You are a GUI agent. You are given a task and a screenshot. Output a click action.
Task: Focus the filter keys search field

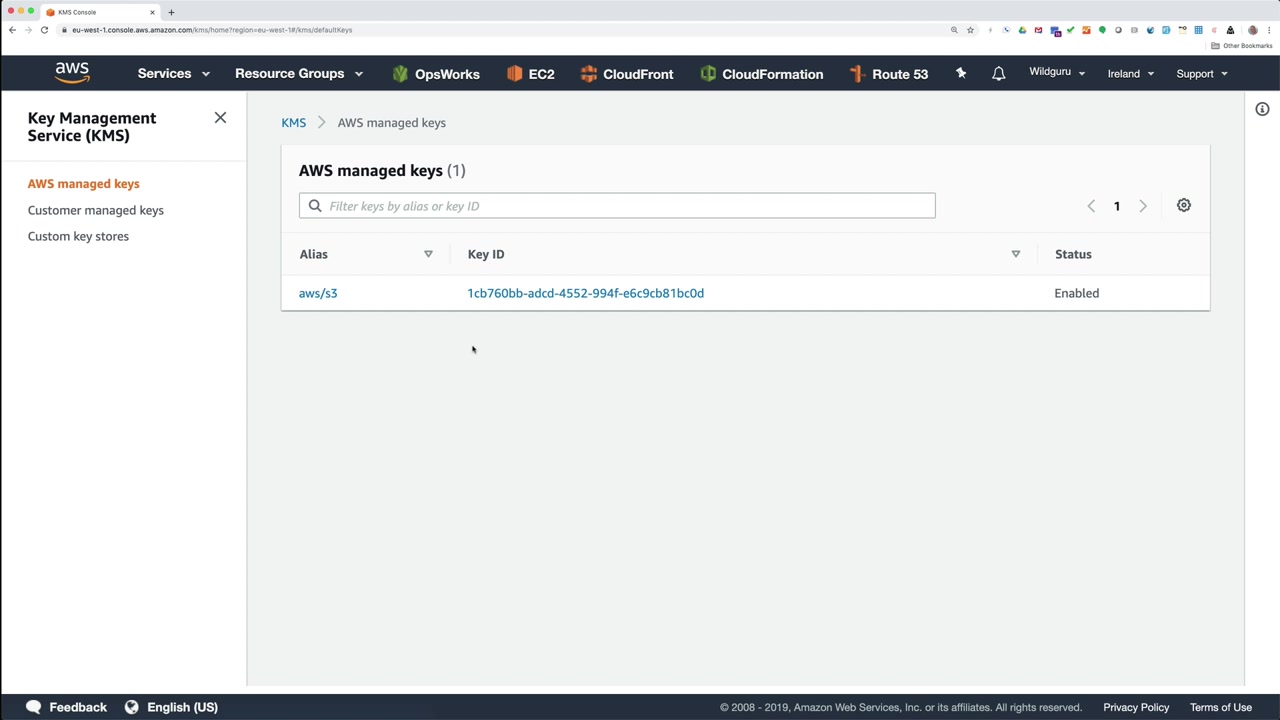[617, 206]
